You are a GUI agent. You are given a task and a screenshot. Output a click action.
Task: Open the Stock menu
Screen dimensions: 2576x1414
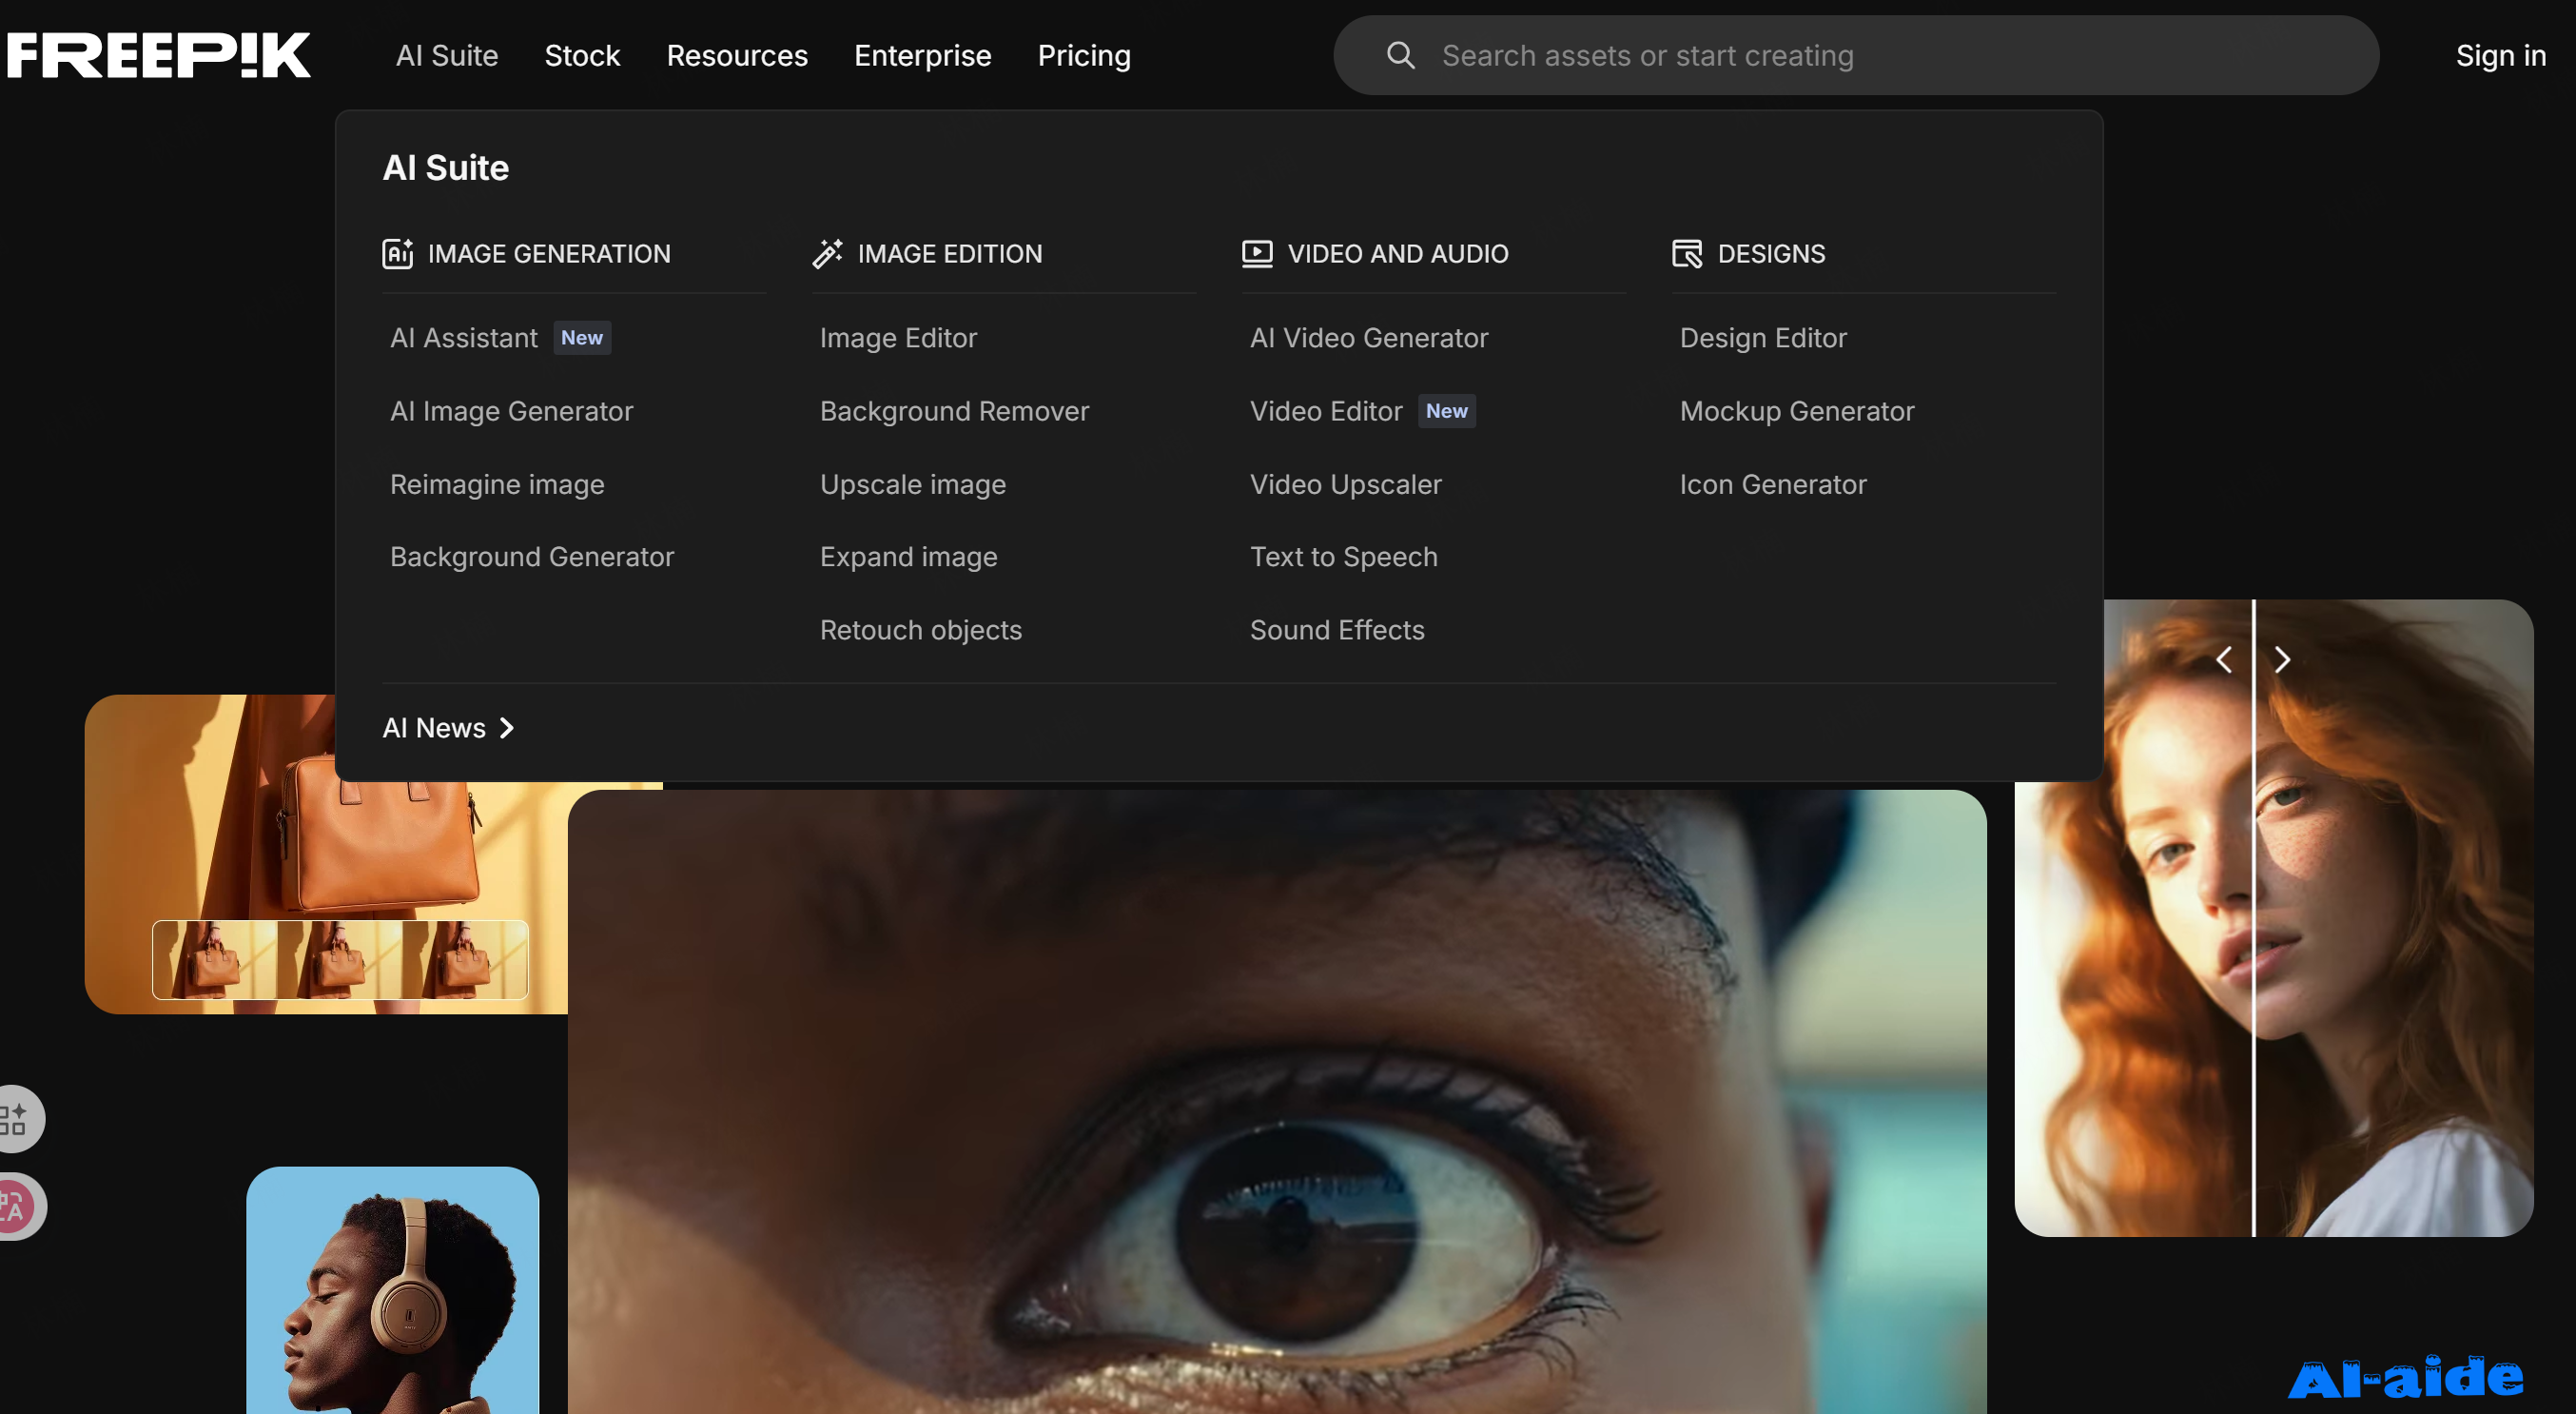click(582, 56)
